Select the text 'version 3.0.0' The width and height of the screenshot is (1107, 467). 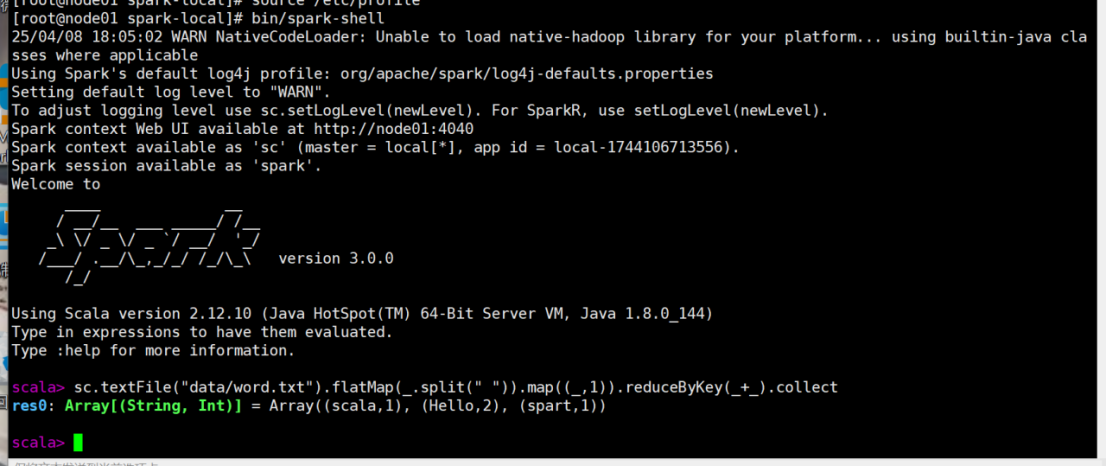(x=336, y=259)
